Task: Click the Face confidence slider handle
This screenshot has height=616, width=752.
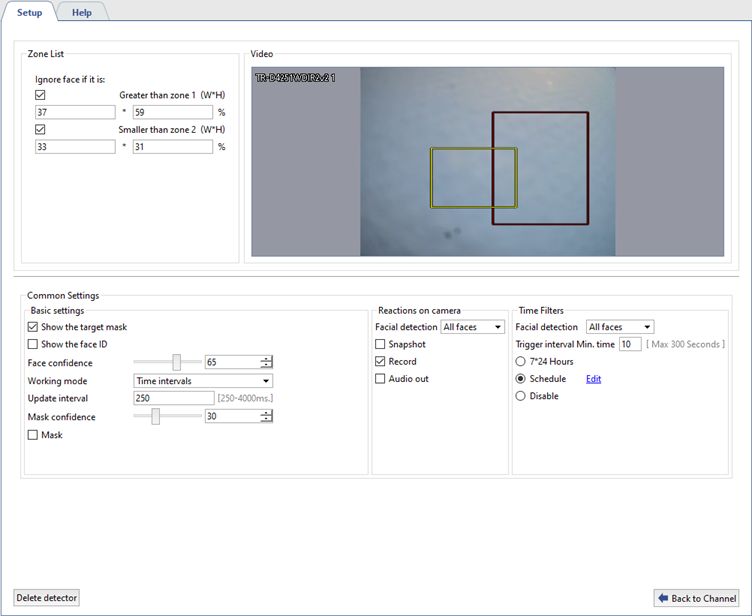Action: coord(176,362)
